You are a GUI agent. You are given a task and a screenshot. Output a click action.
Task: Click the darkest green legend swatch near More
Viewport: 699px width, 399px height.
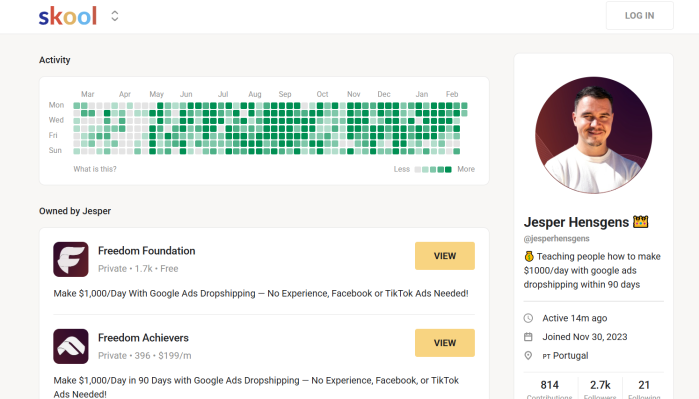click(448, 169)
